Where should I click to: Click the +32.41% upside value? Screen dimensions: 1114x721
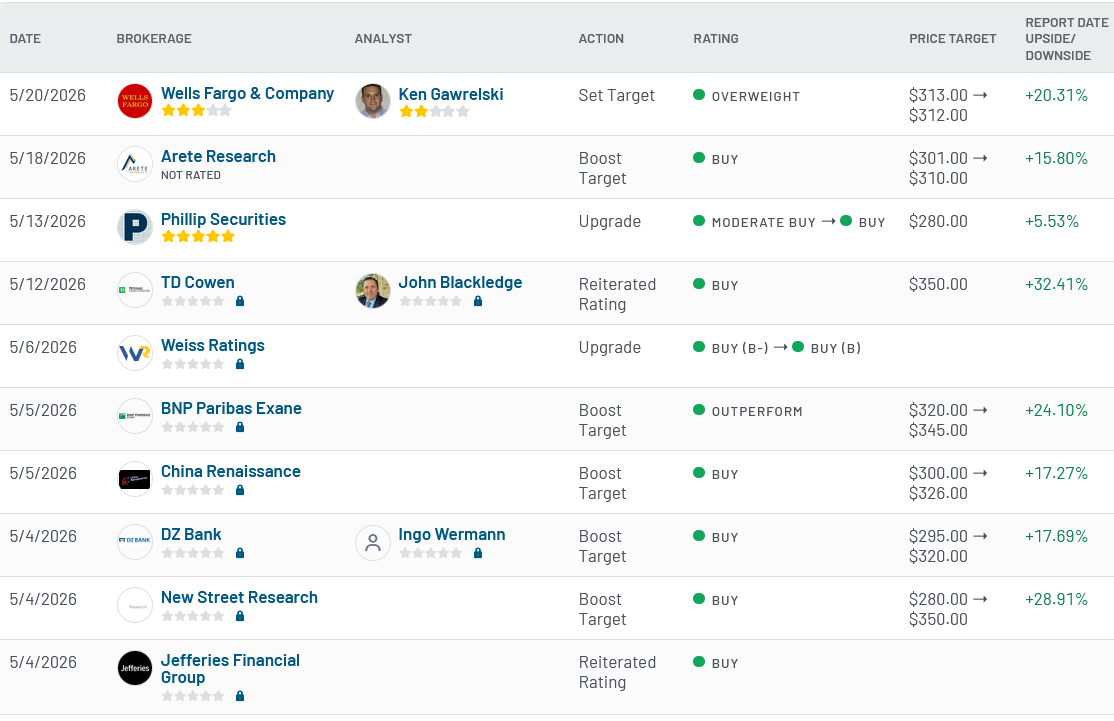click(x=1056, y=284)
